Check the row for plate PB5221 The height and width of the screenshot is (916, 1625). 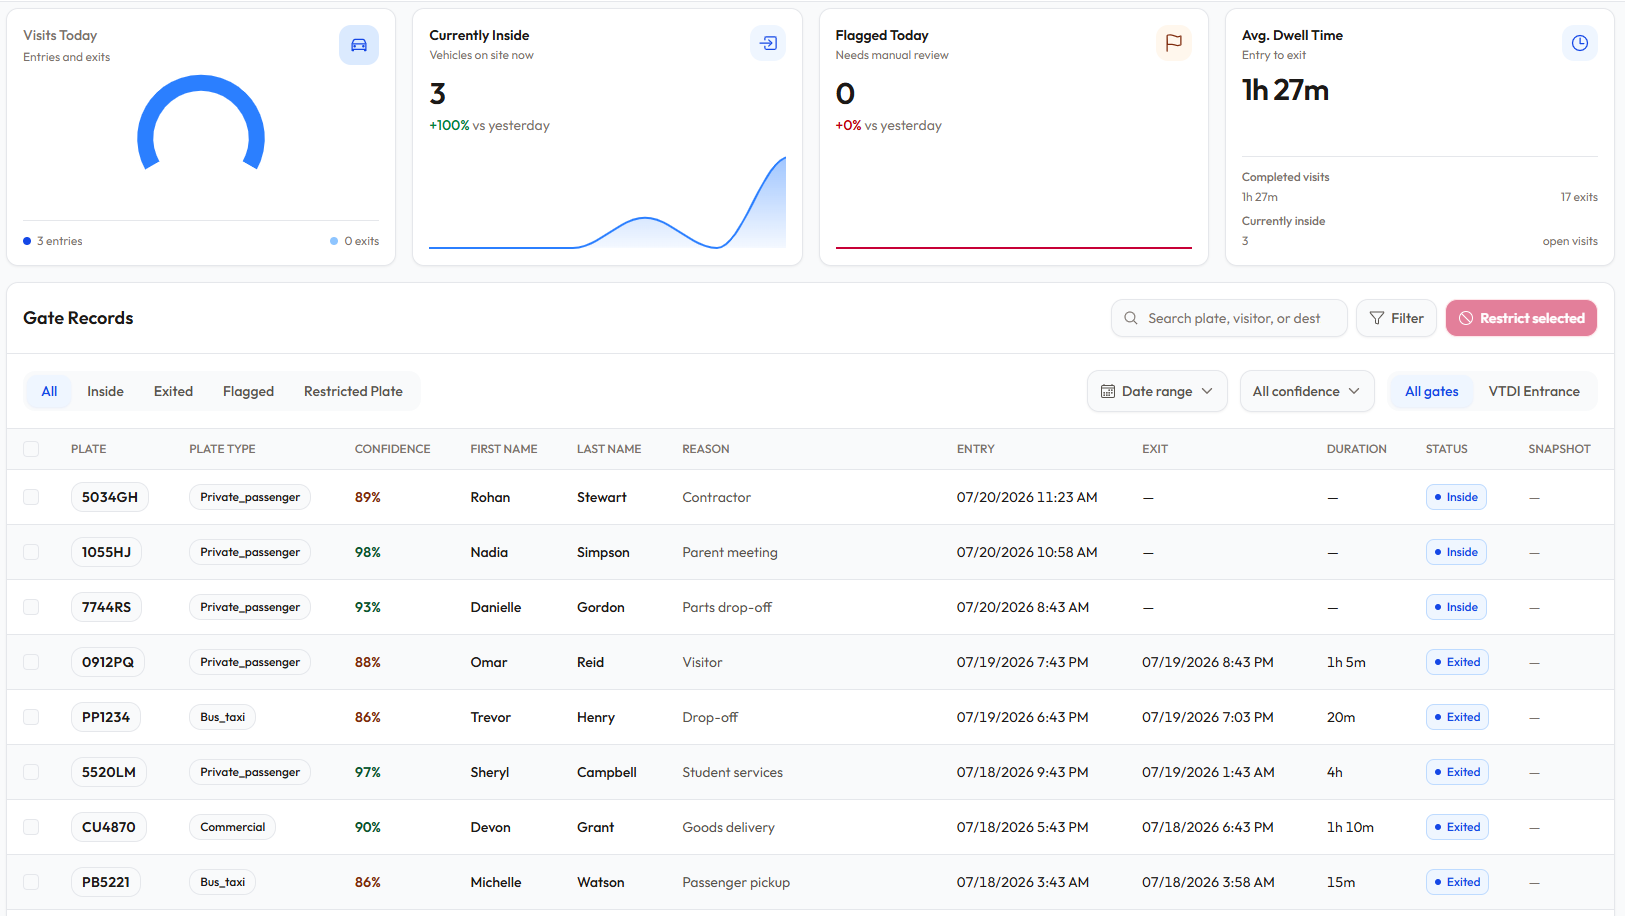31,882
